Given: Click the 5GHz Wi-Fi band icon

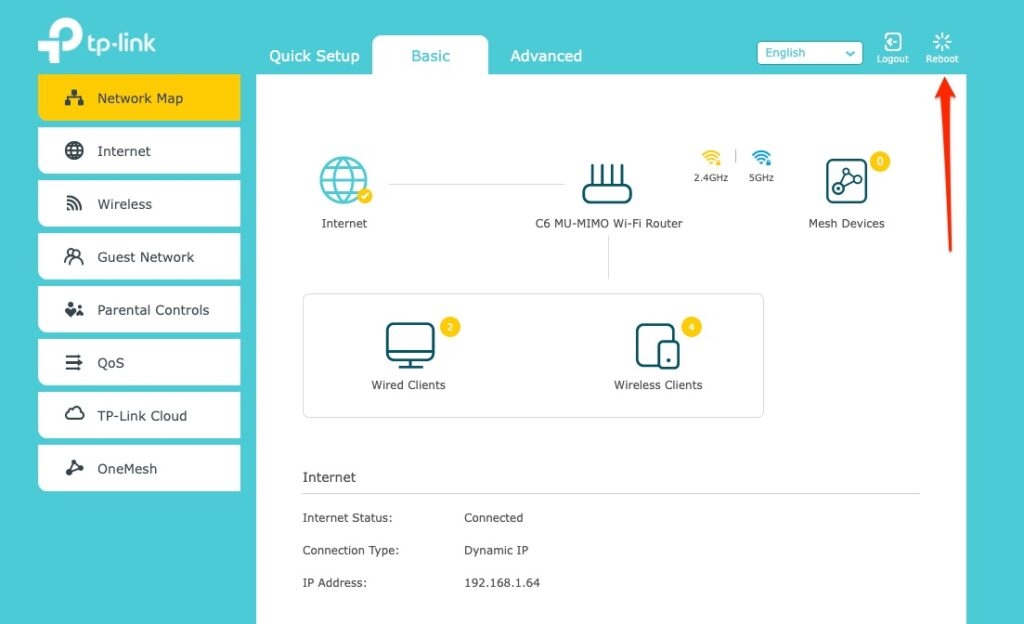Looking at the screenshot, I should (761, 157).
